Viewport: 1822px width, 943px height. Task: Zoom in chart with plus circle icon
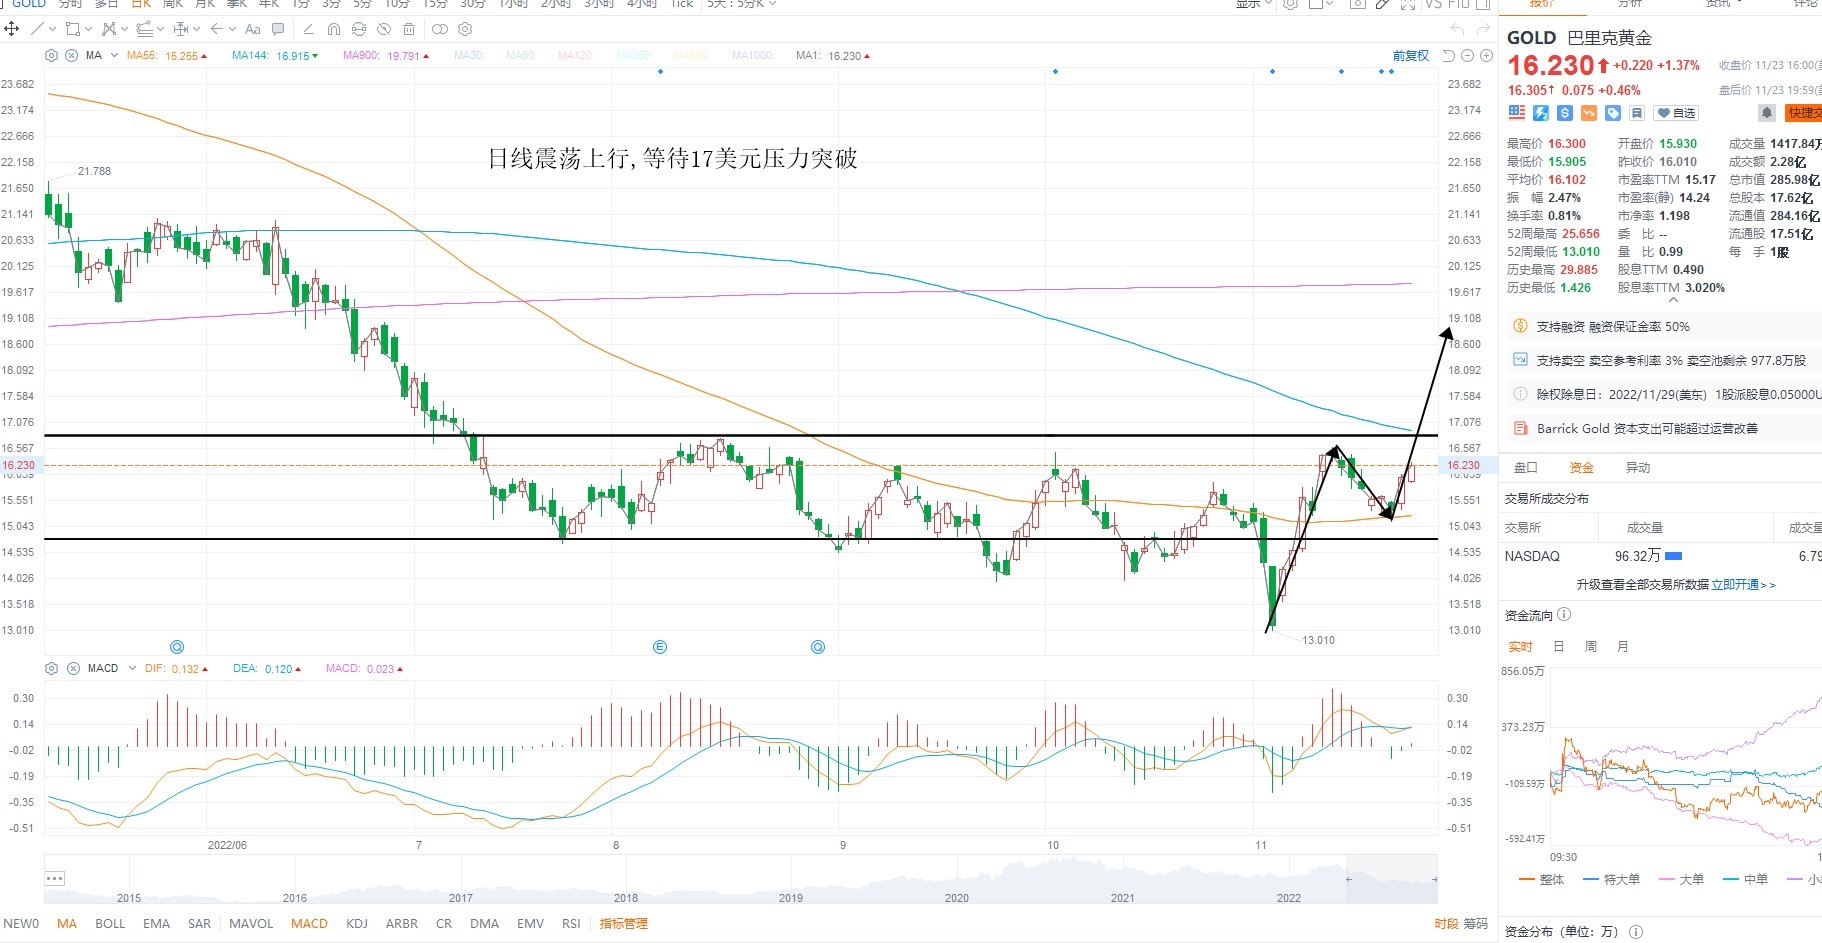(1486, 56)
